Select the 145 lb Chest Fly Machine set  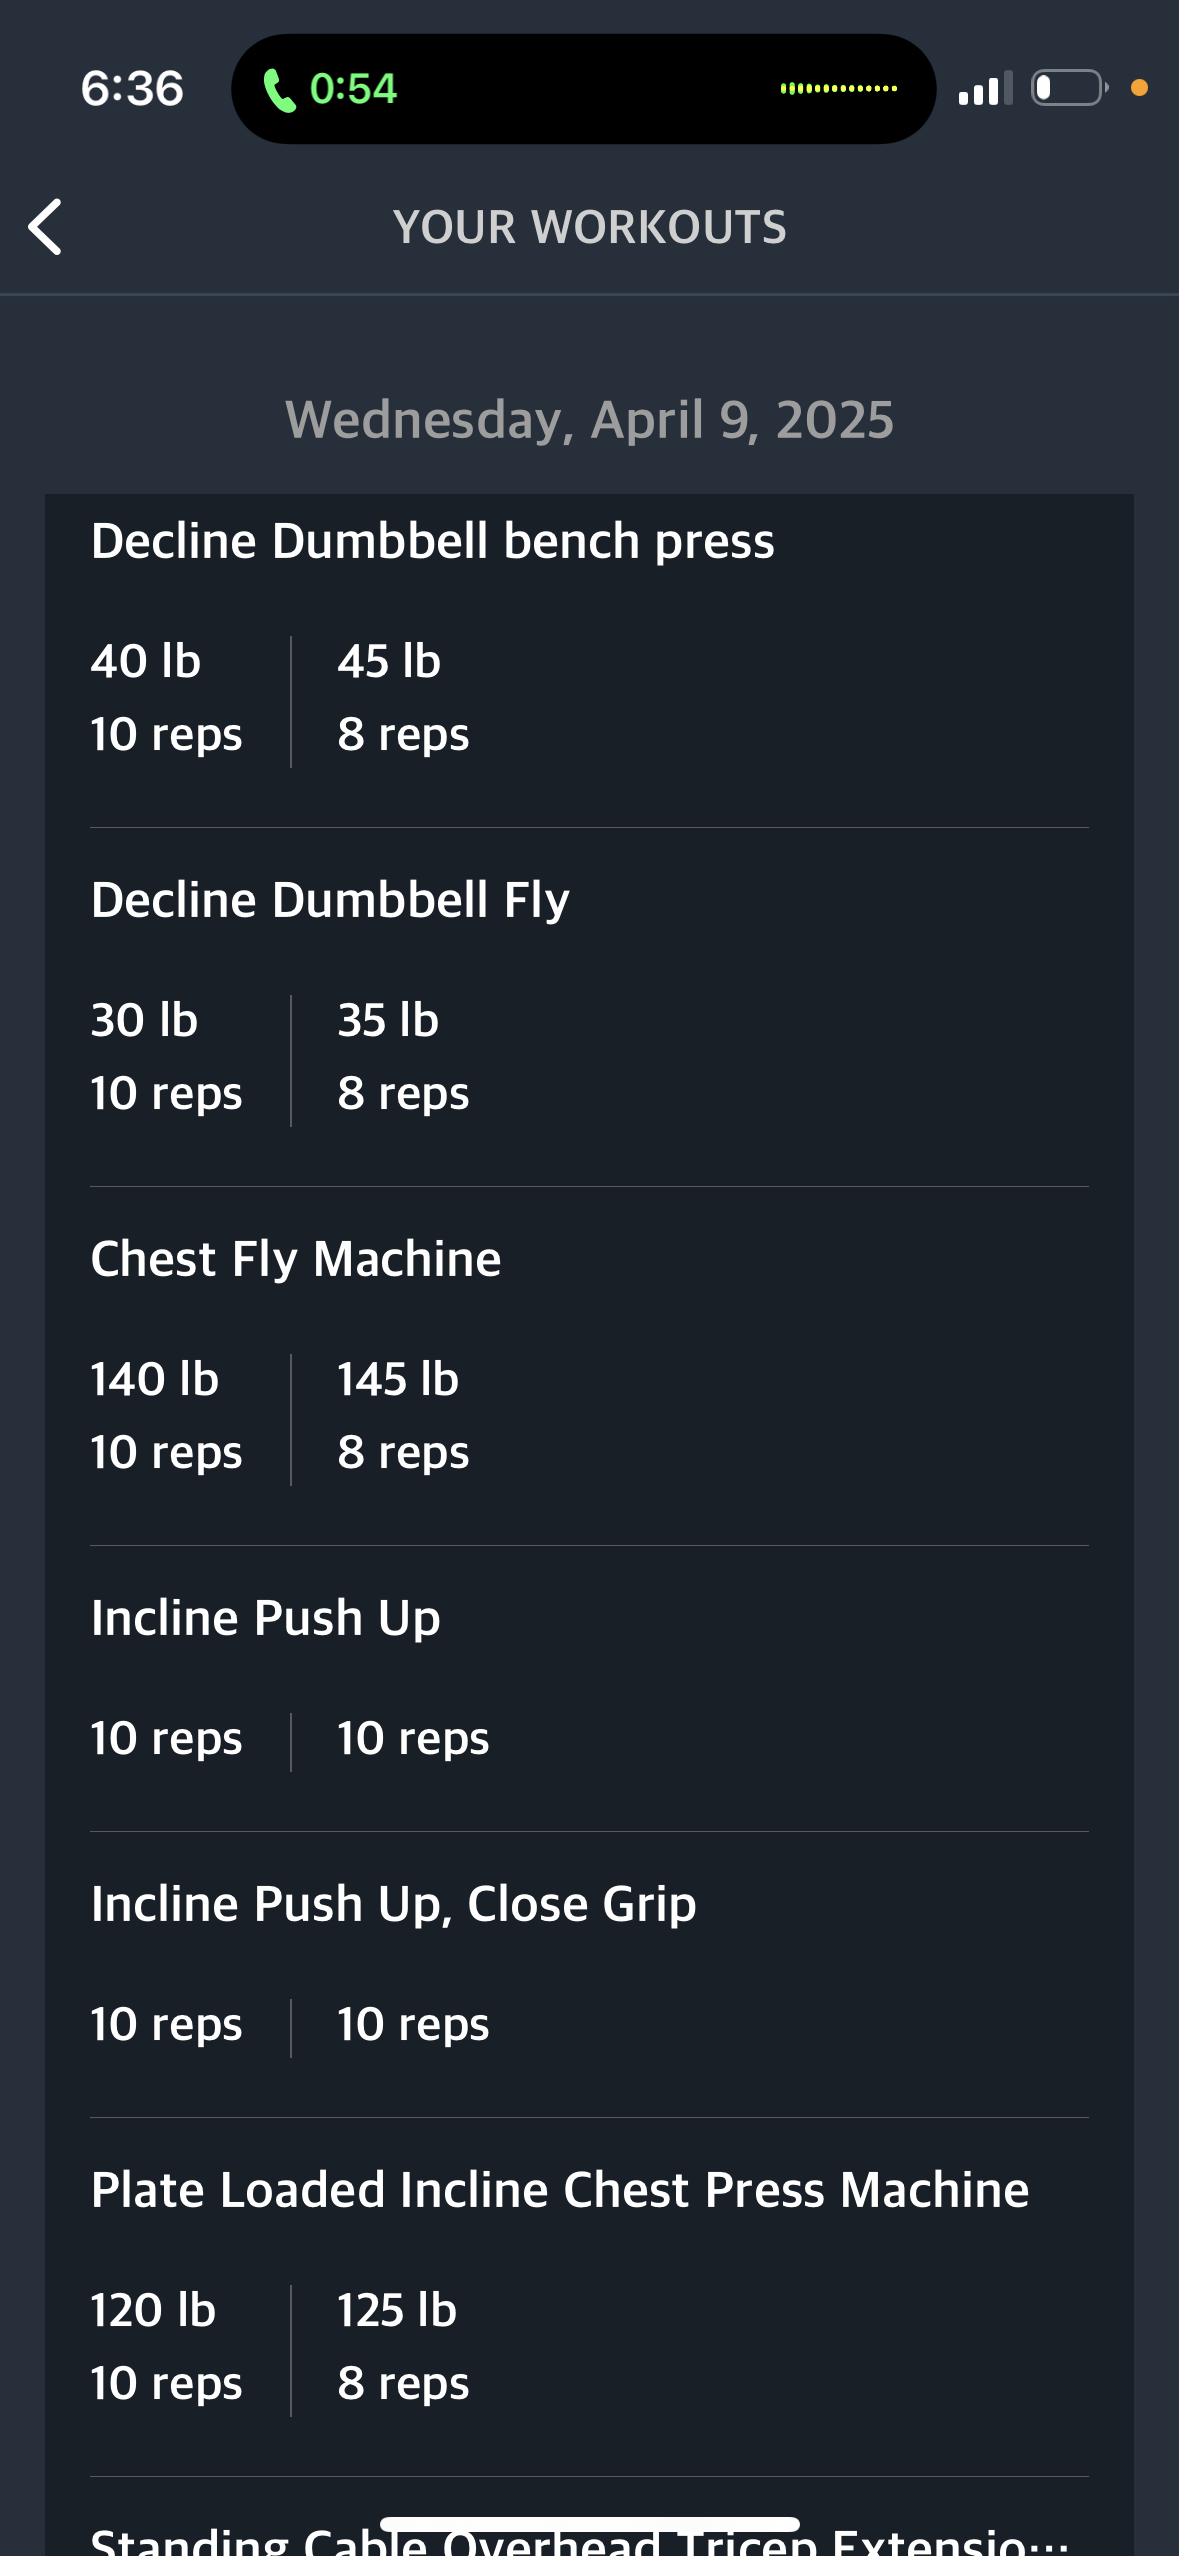(402, 1416)
